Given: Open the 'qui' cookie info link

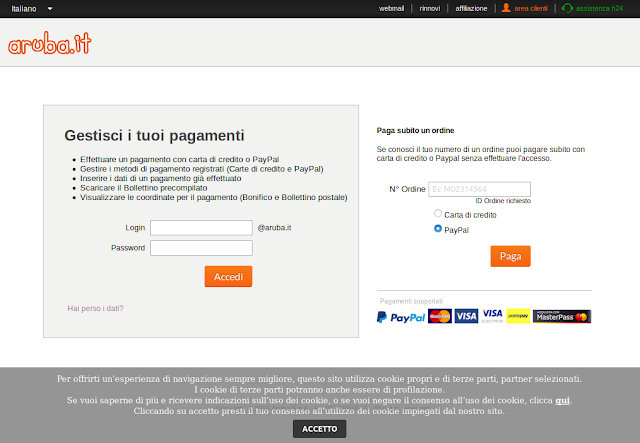Looking at the screenshot, I should click(562, 400).
